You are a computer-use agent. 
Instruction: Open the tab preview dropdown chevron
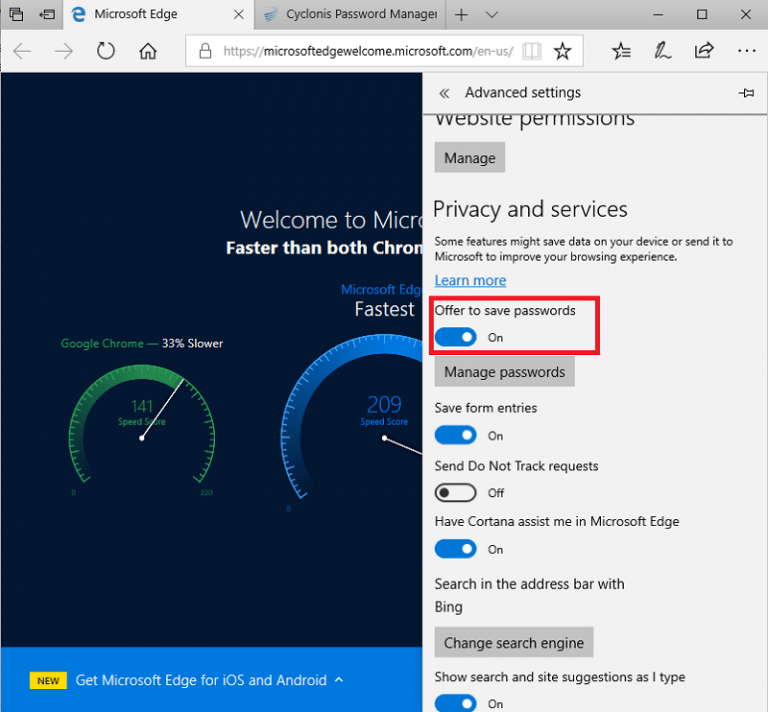tap(491, 15)
